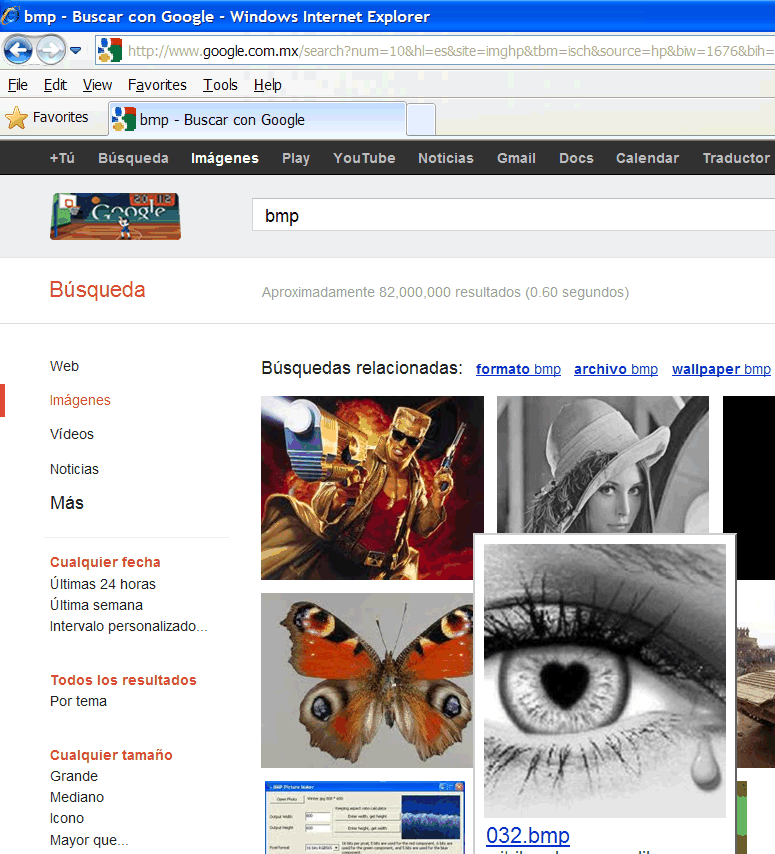Click the 032.bmp image title link
This screenshot has width=775, height=854.
pos(528,835)
